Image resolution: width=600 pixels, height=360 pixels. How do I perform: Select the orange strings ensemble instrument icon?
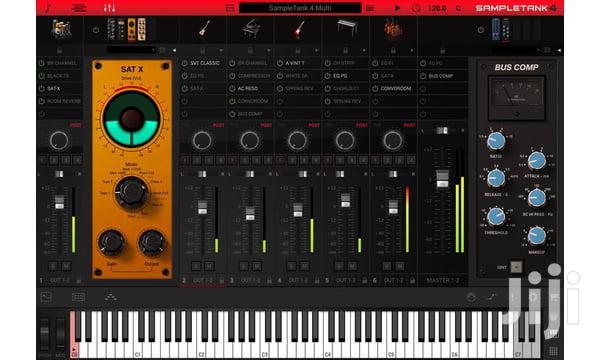coord(393,29)
